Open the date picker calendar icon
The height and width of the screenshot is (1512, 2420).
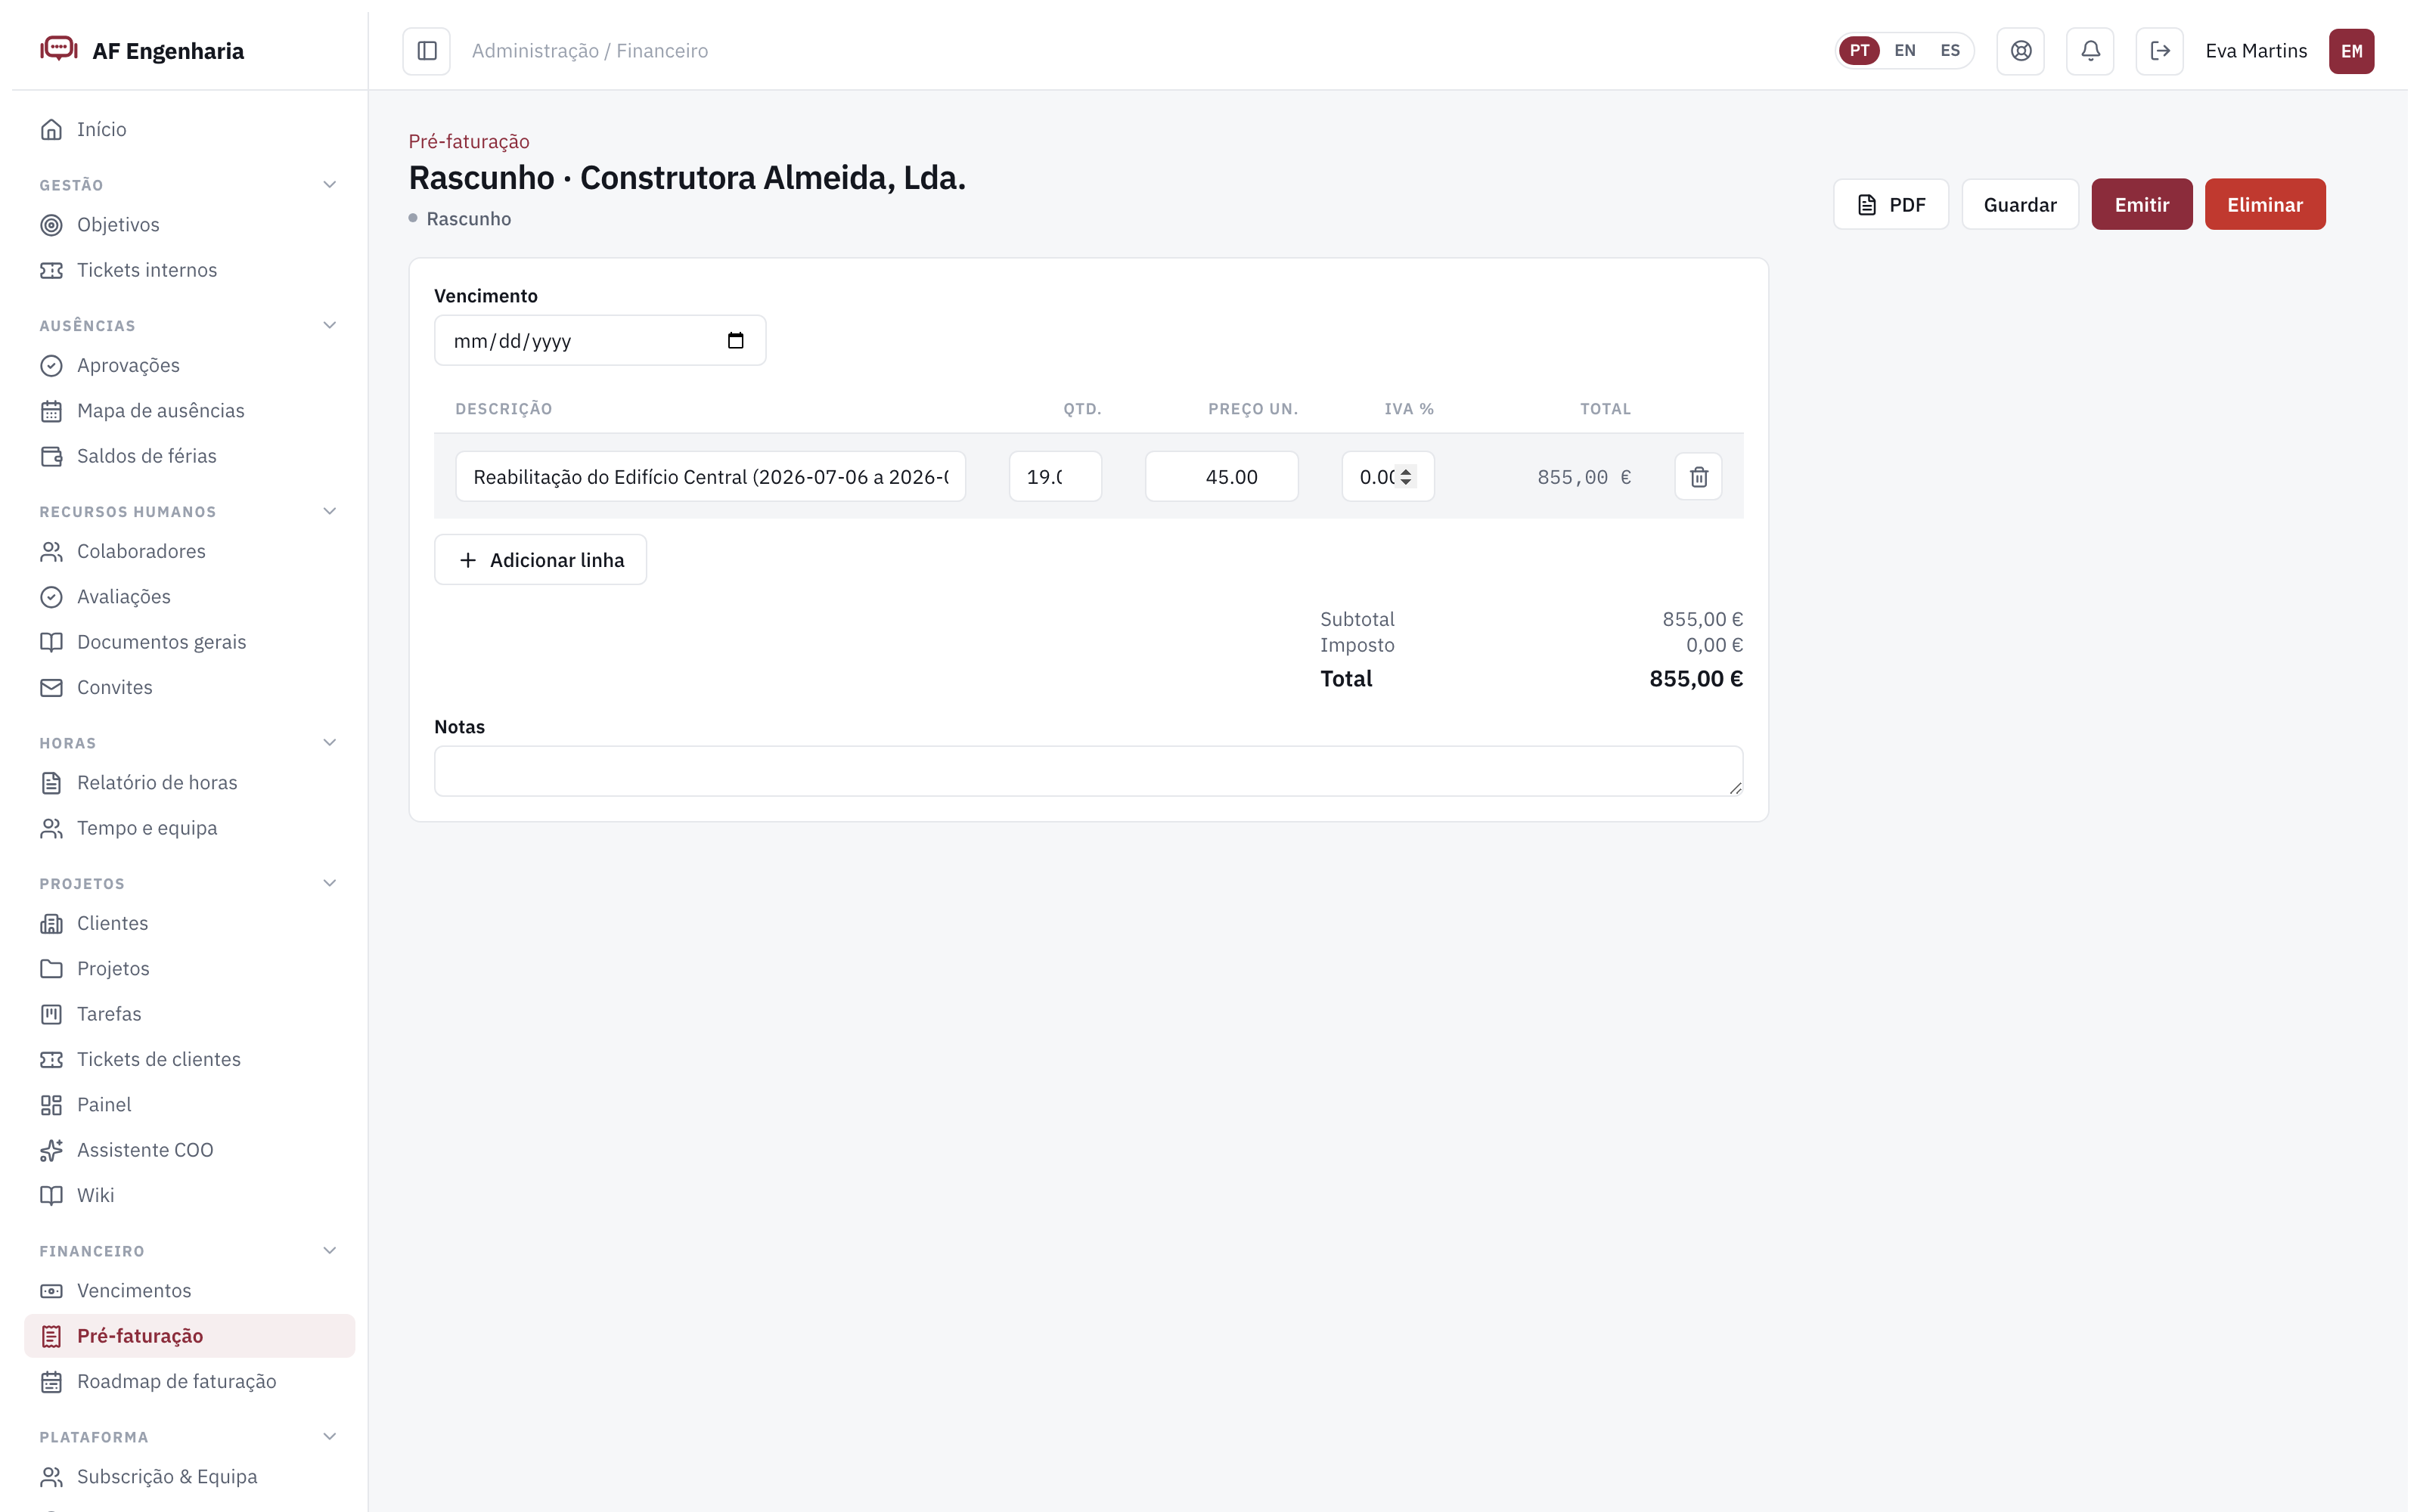click(x=735, y=341)
